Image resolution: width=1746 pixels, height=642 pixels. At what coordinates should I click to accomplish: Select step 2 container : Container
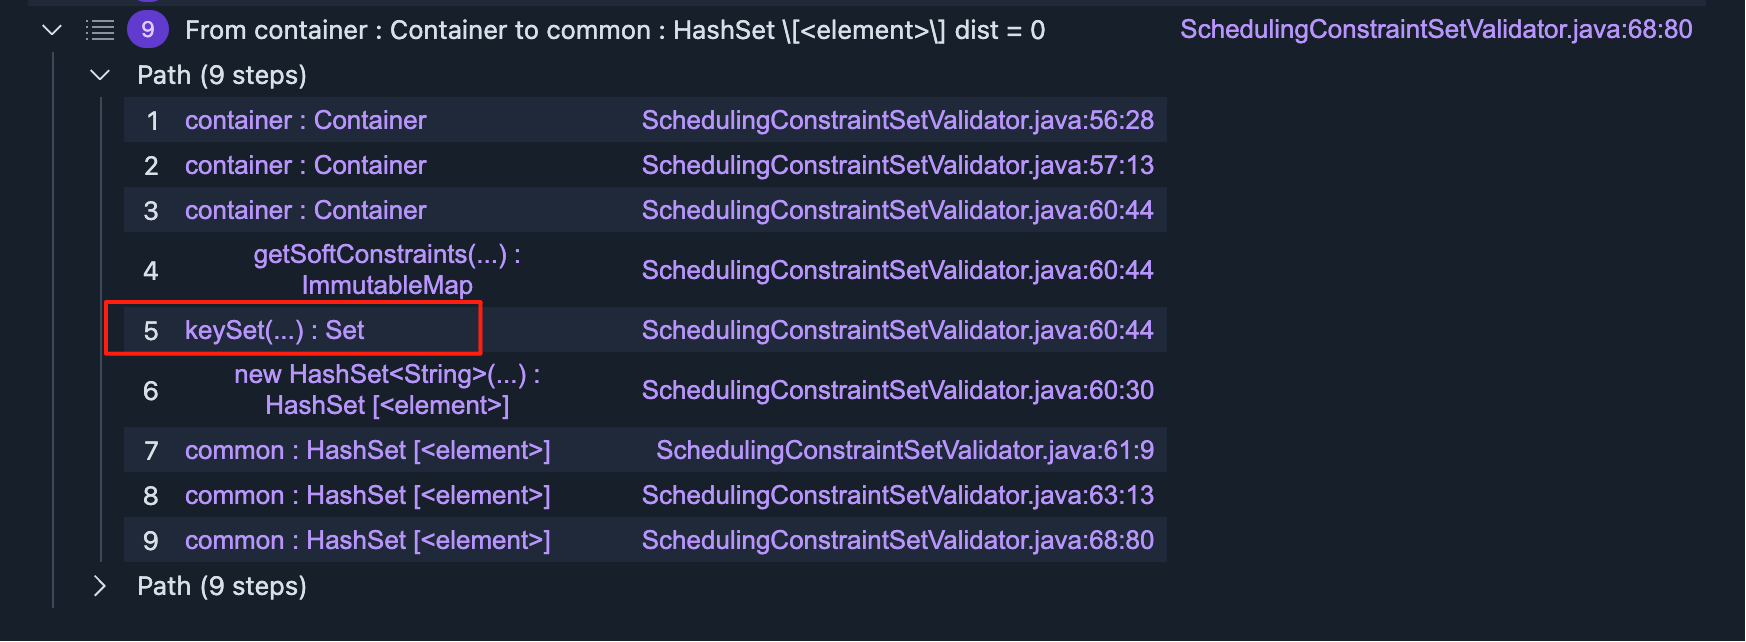[x=305, y=166]
